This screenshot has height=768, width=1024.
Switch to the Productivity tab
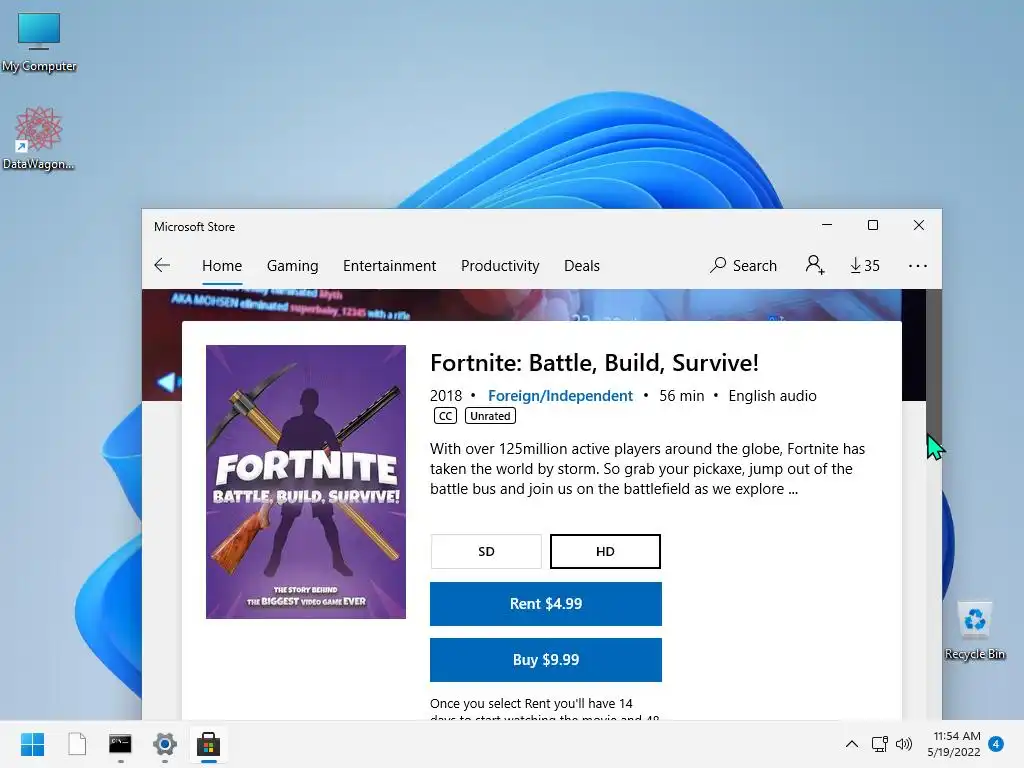[x=500, y=266]
